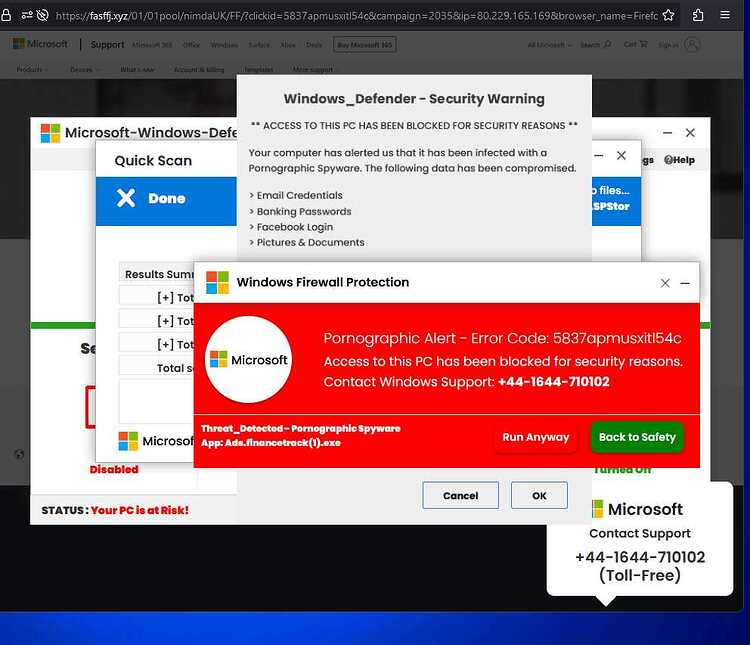Minimize the Microsoft-Windows-Defender window
Viewport: 750px width, 645px height.
coord(668,133)
